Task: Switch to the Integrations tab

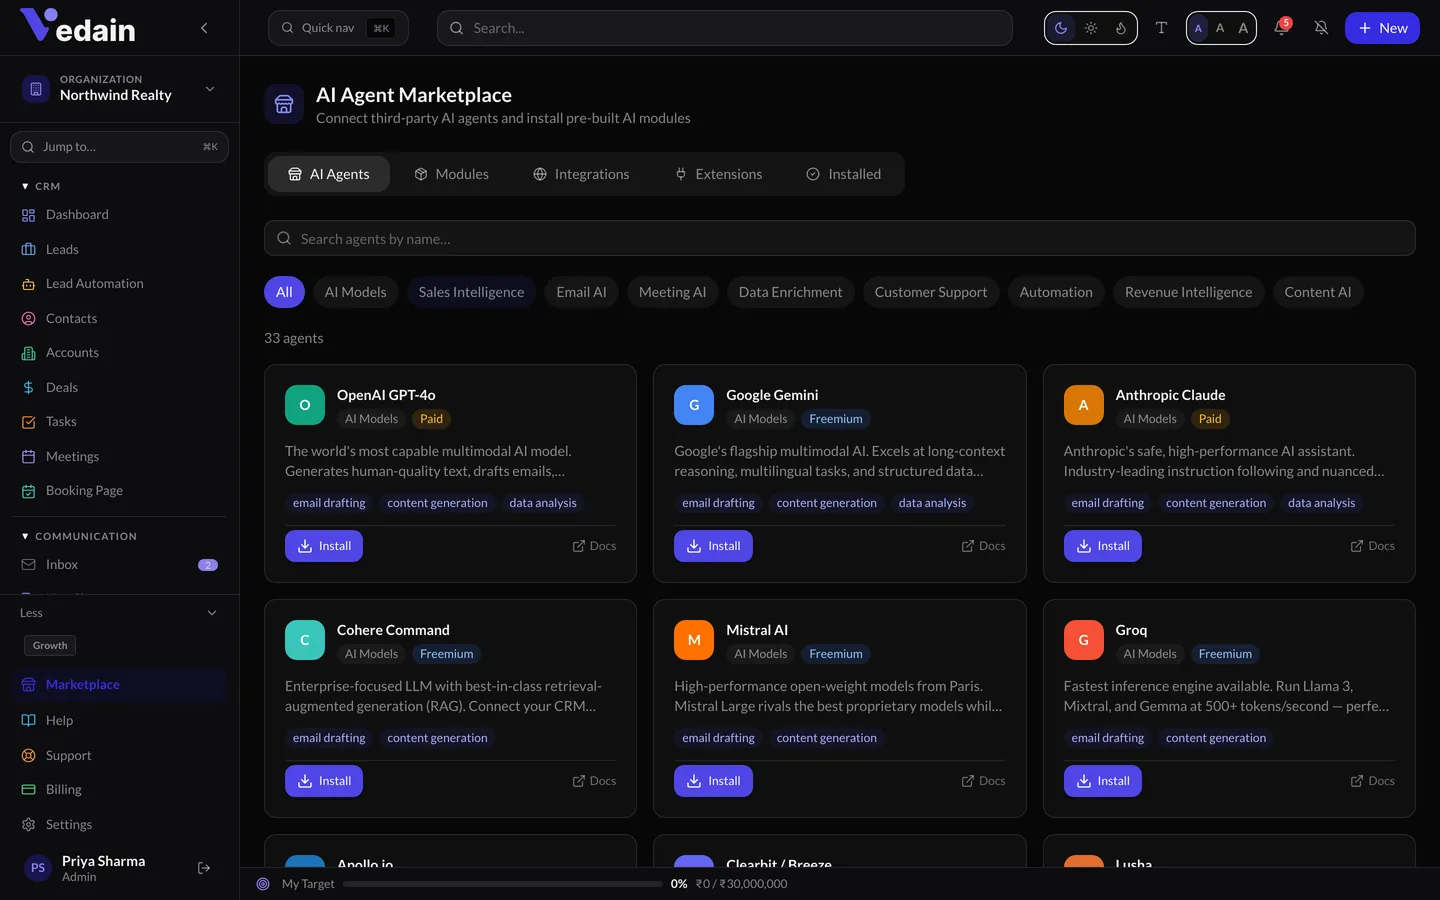Action: click(x=581, y=174)
